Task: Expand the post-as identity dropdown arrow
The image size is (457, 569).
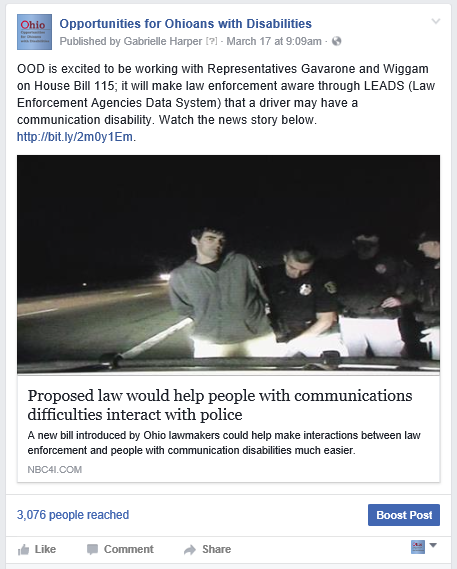Action: pyautogui.click(x=433, y=545)
